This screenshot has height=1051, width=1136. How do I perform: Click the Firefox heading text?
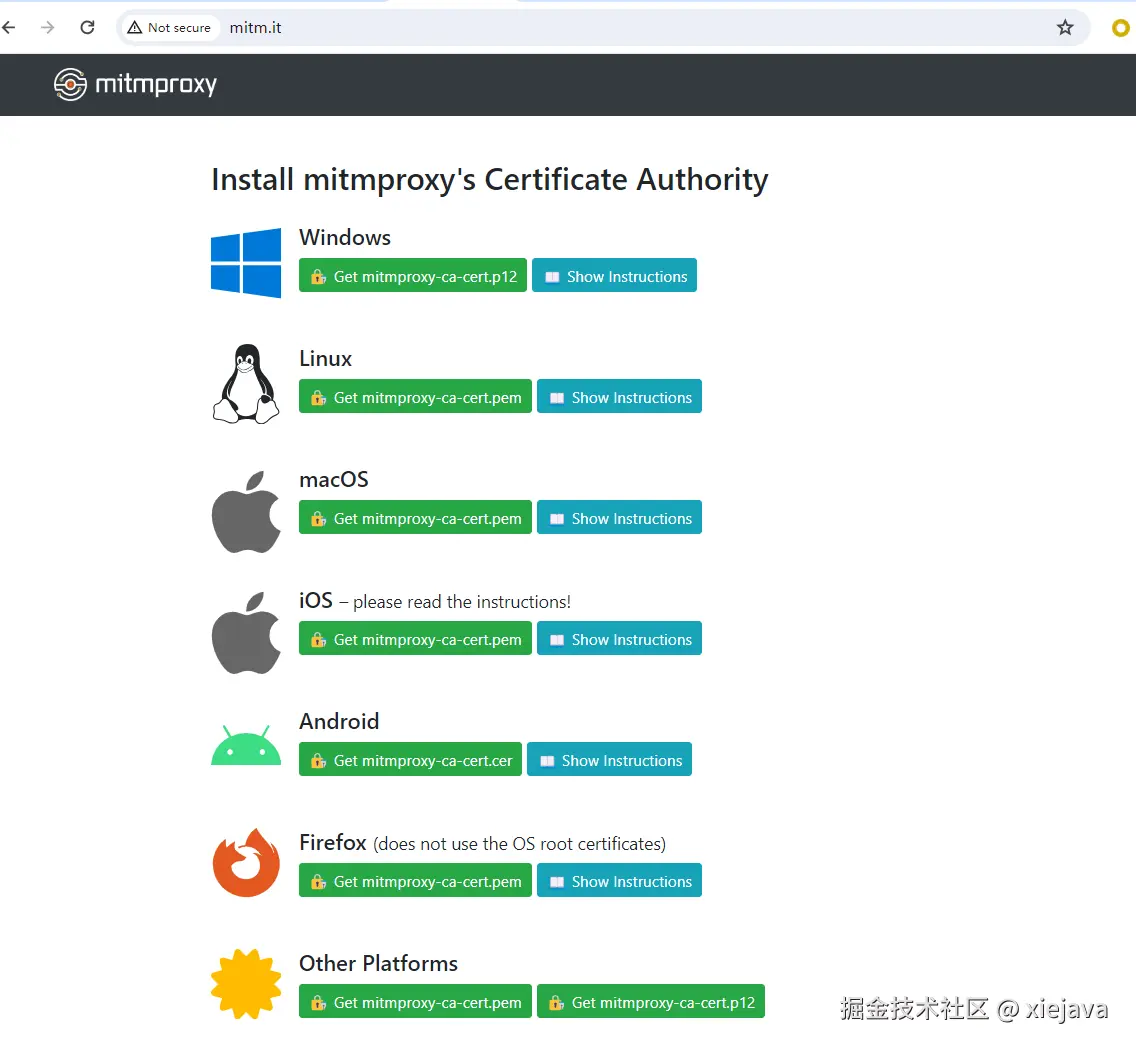pos(333,842)
